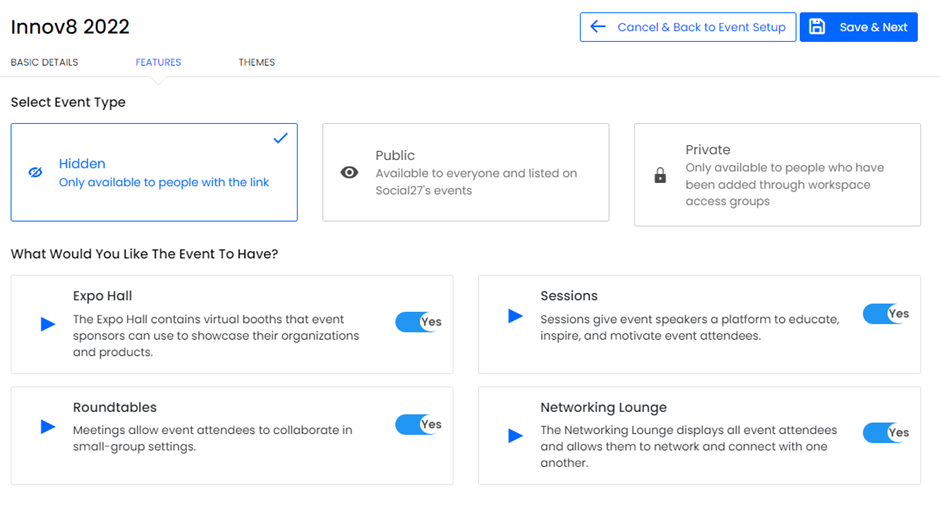Click the floppy disk save icon
940x521 pixels.
tap(817, 27)
